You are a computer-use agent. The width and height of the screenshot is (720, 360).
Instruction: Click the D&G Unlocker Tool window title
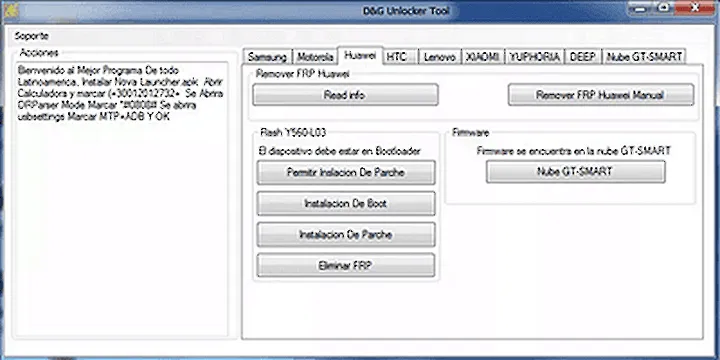pos(406,11)
